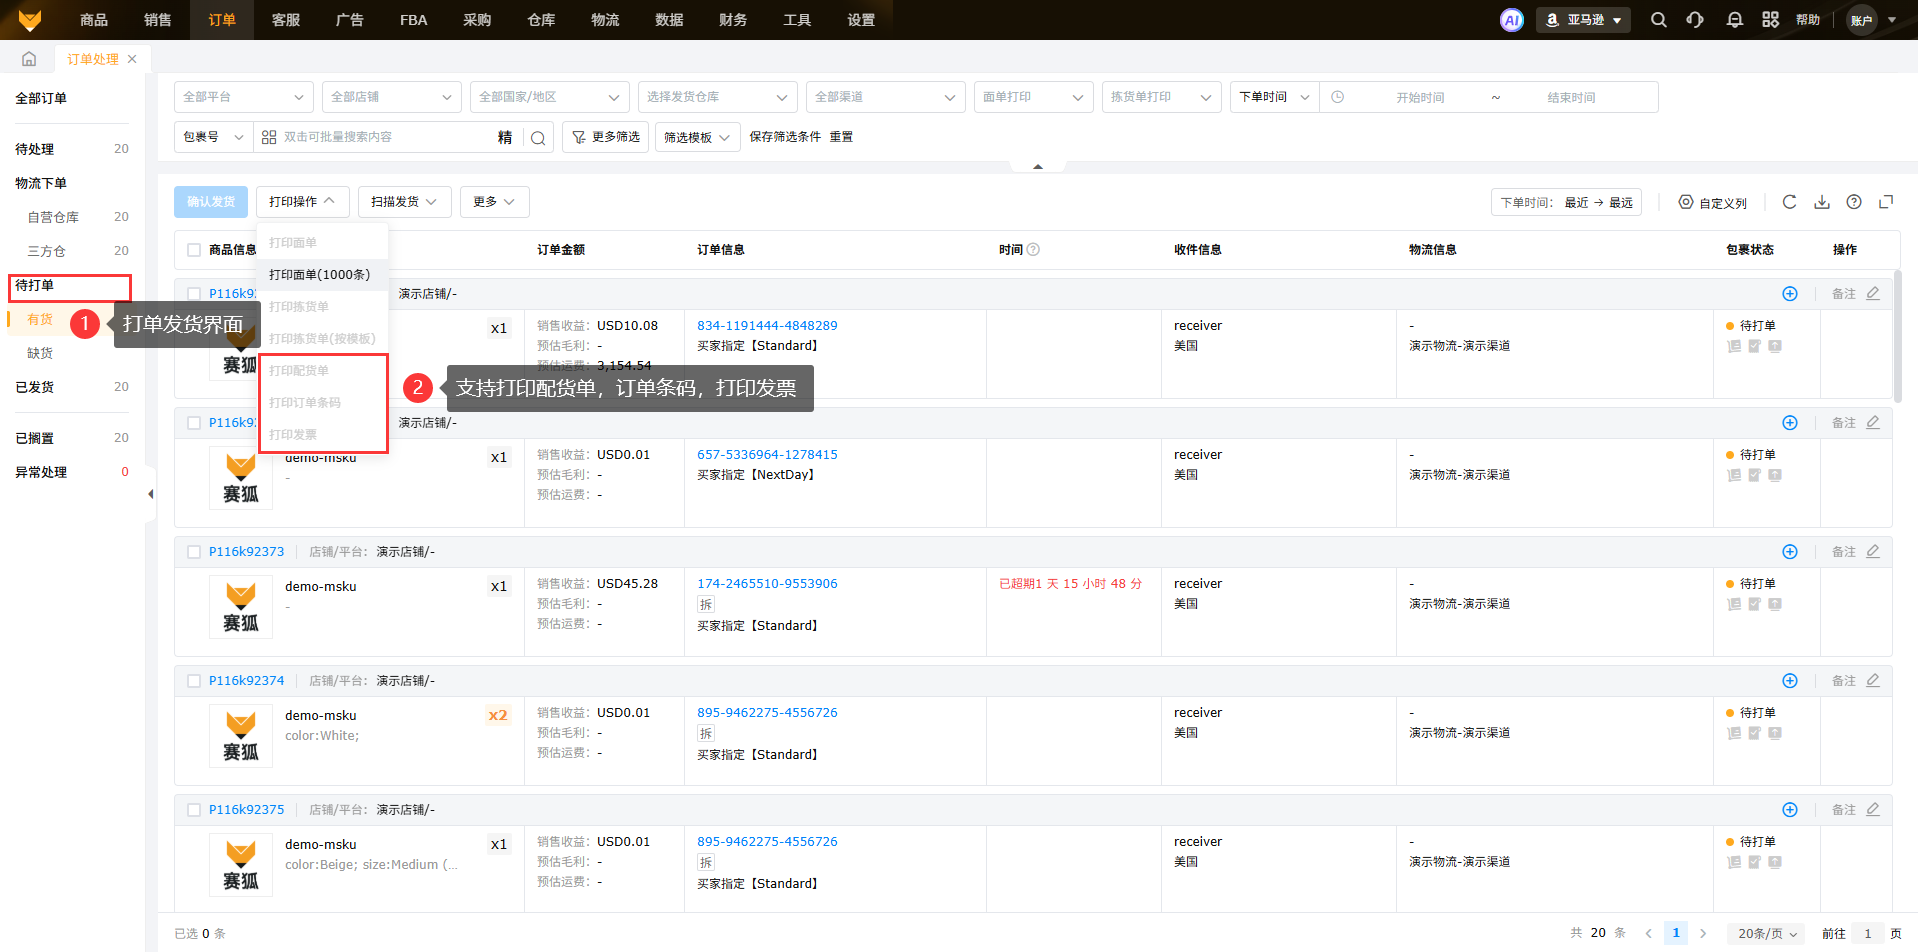The width and height of the screenshot is (1918, 952).
Task: Open order link 174-2465510-9553906
Action: point(767,584)
